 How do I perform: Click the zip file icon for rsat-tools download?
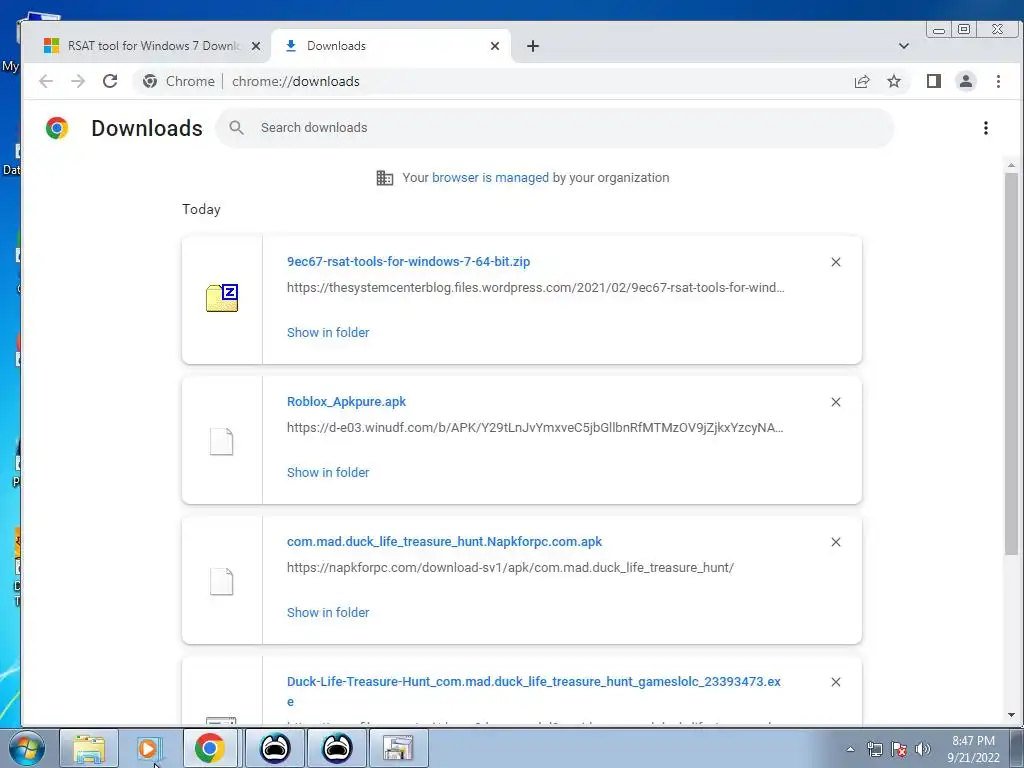coord(222,298)
